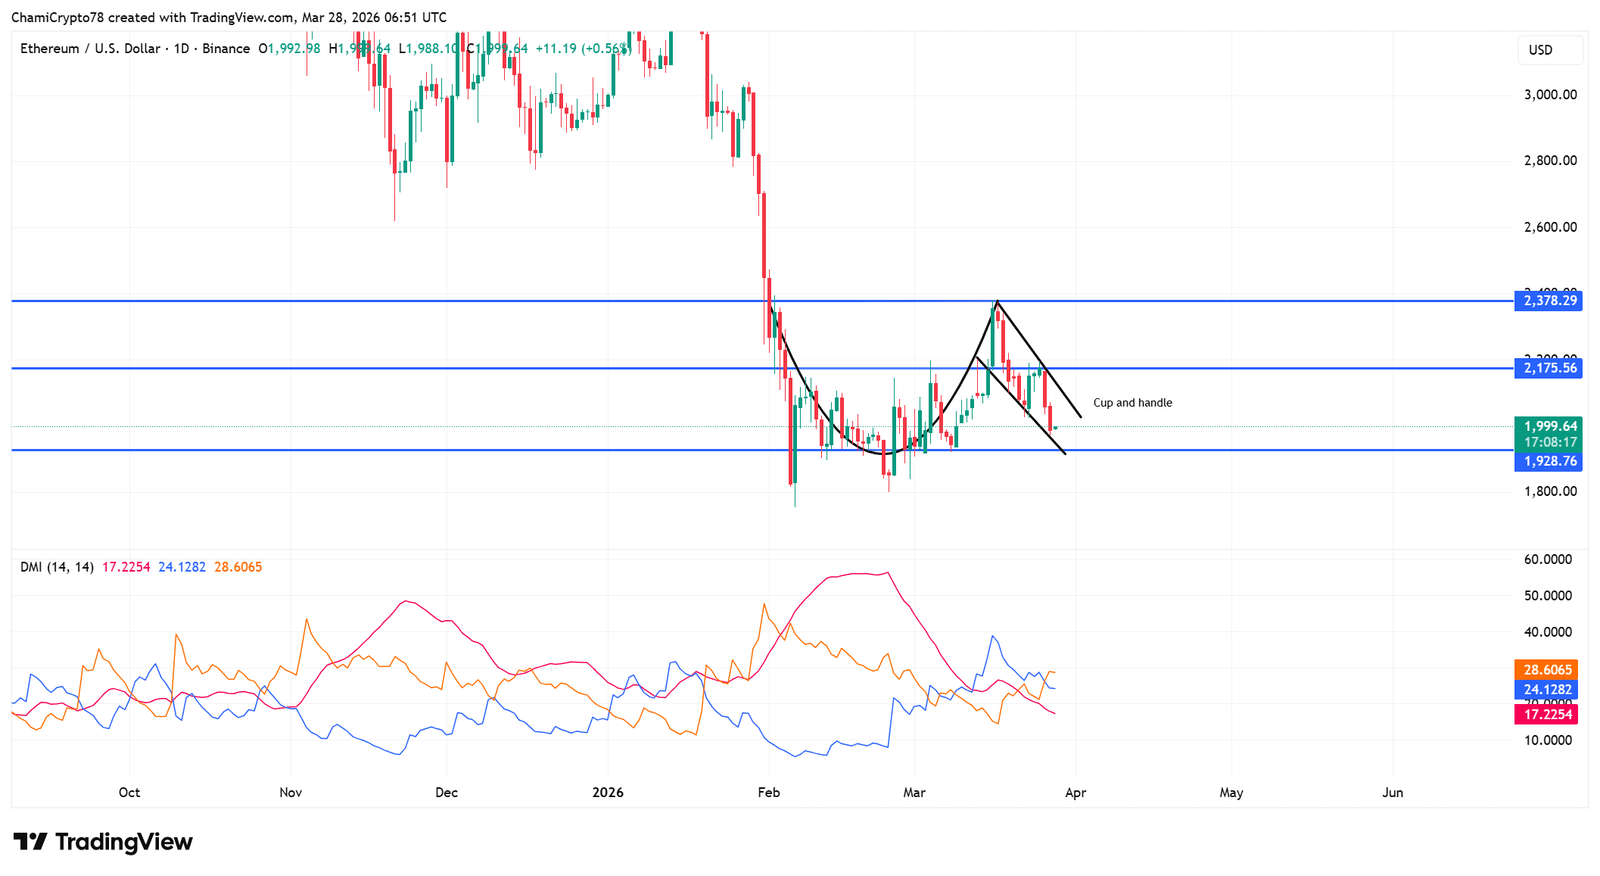
Task: Click the ChamiCrypto78 attribution header text
Action: point(229,18)
